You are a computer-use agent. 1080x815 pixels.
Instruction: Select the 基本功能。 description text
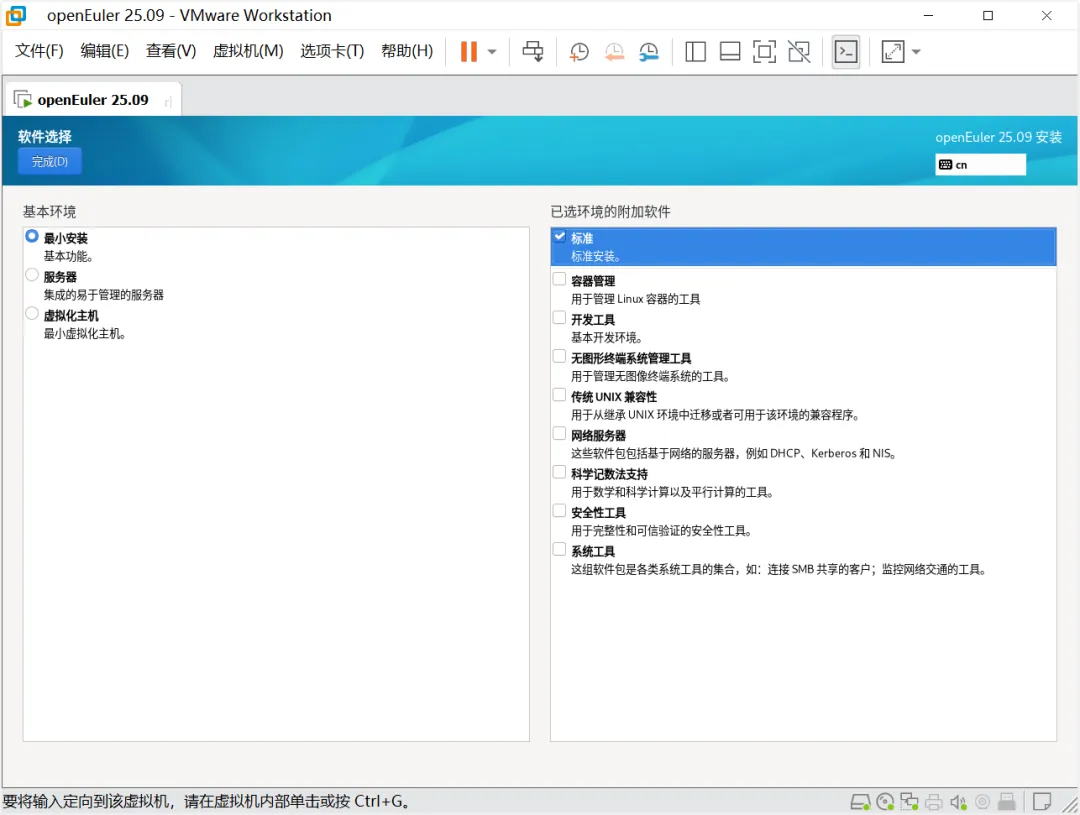[x=68, y=256]
